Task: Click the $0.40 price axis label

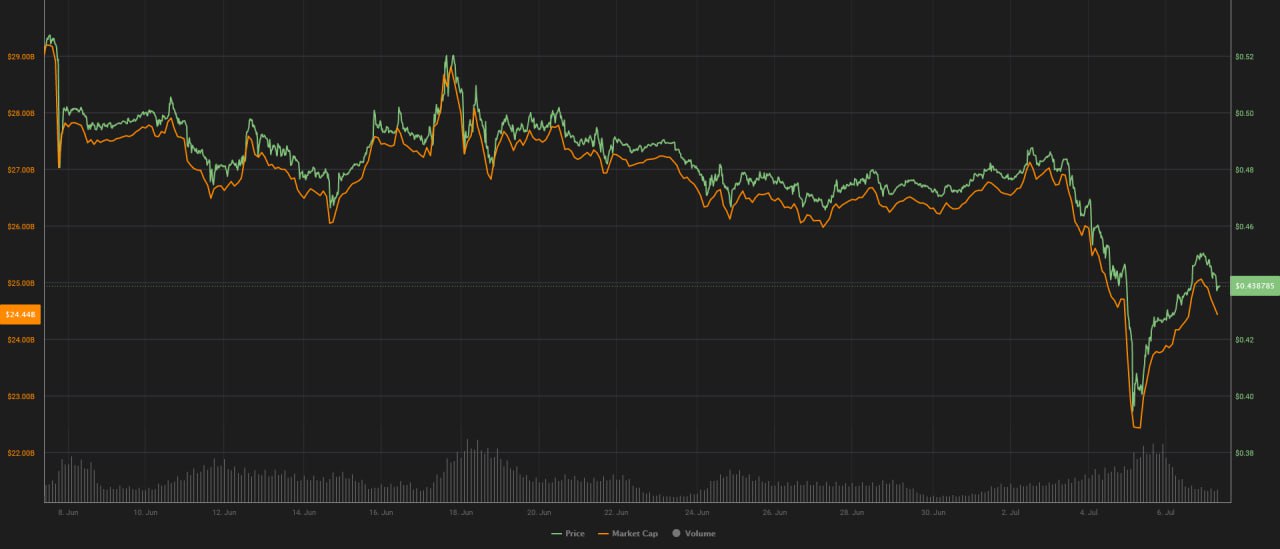Action: point(1244,397)
